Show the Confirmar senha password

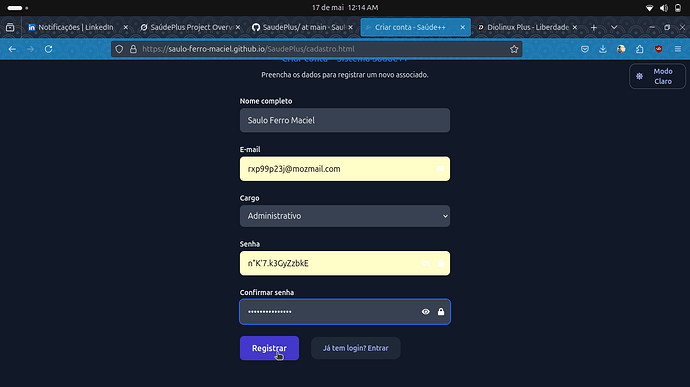tap(426, 312)
